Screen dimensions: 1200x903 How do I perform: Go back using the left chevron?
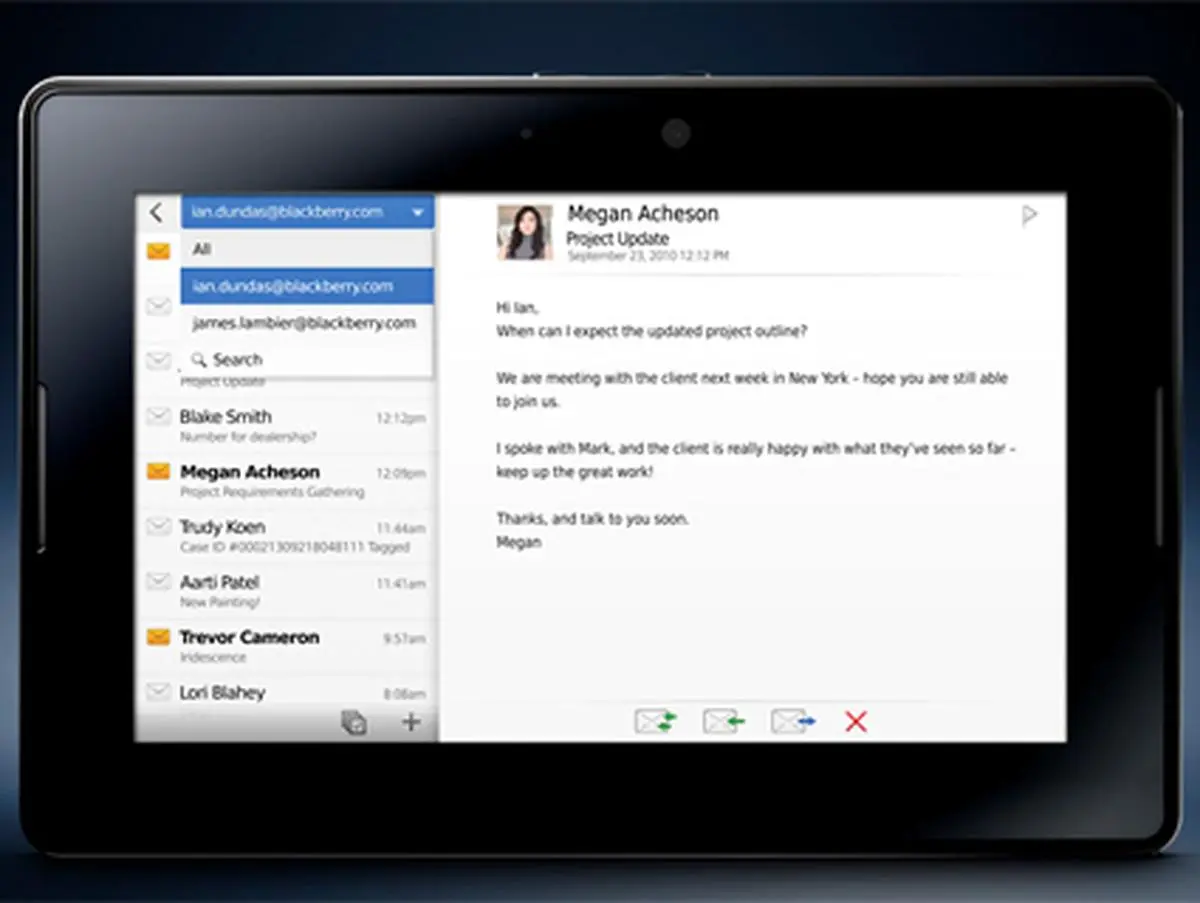156,212
